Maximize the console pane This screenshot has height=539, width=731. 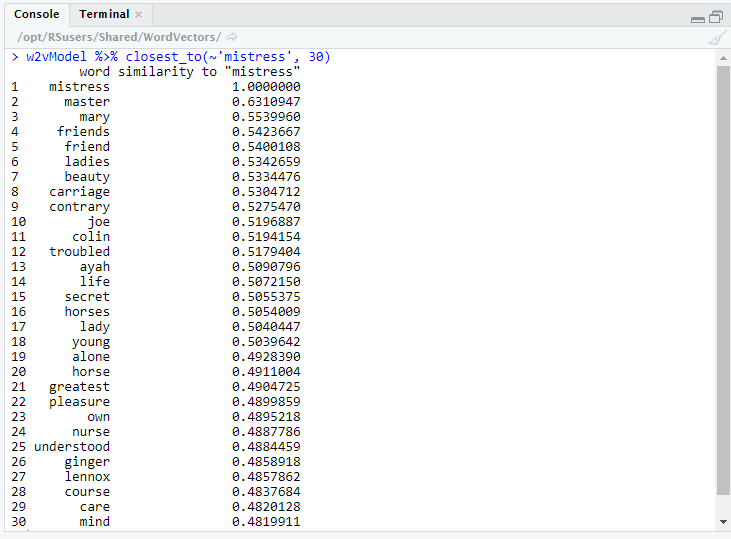pos(715,17)
